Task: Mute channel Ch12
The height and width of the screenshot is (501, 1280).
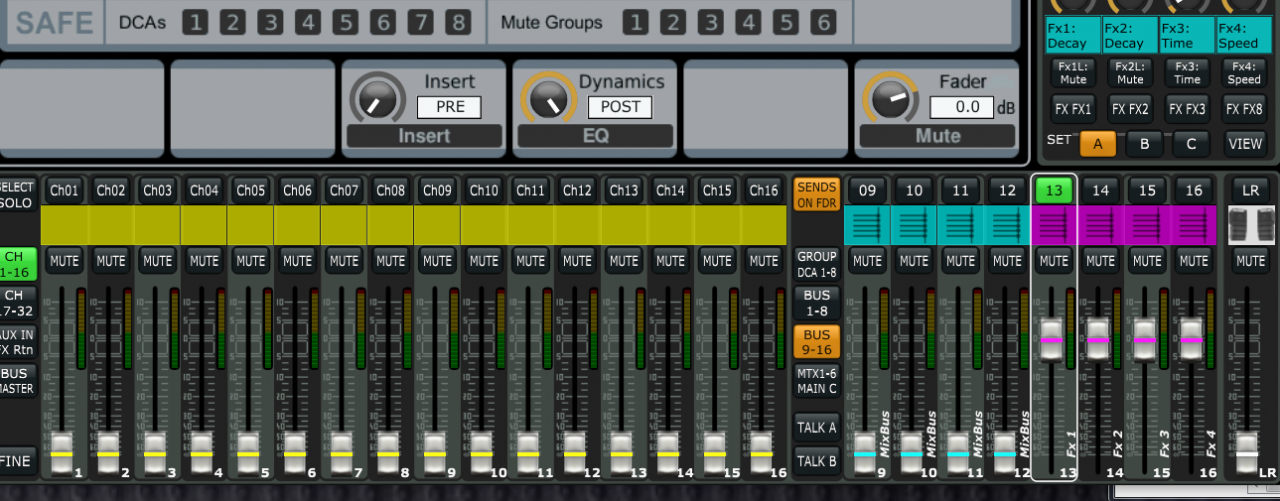Action: click(x=577, y=261)
